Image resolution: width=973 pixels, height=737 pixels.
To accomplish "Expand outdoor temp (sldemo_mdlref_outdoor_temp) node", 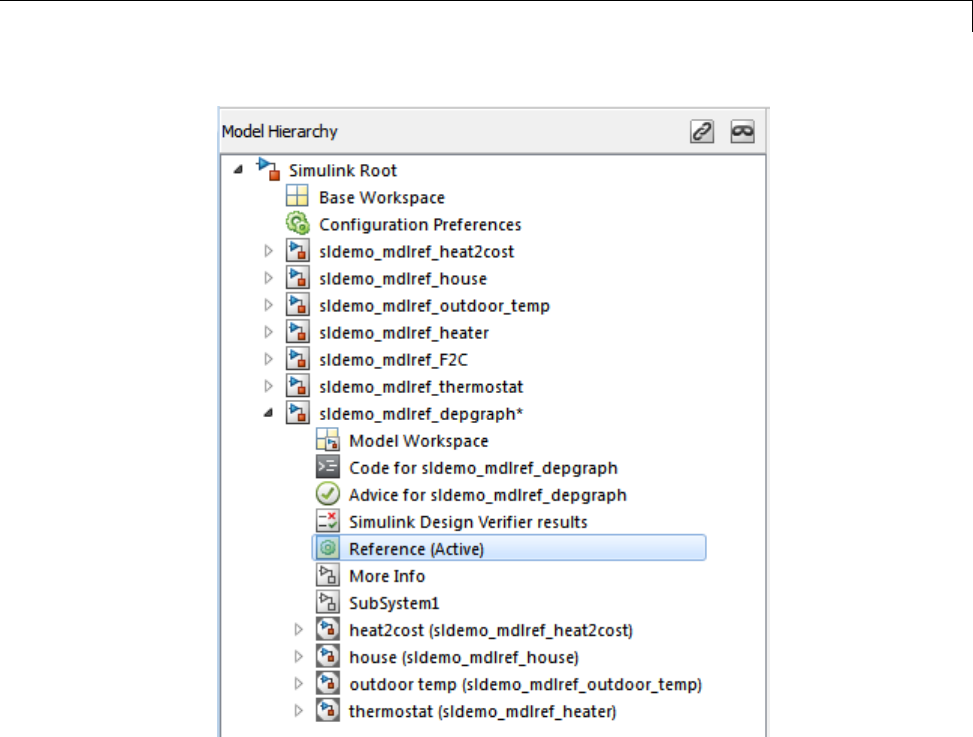I will pos(298,684).
